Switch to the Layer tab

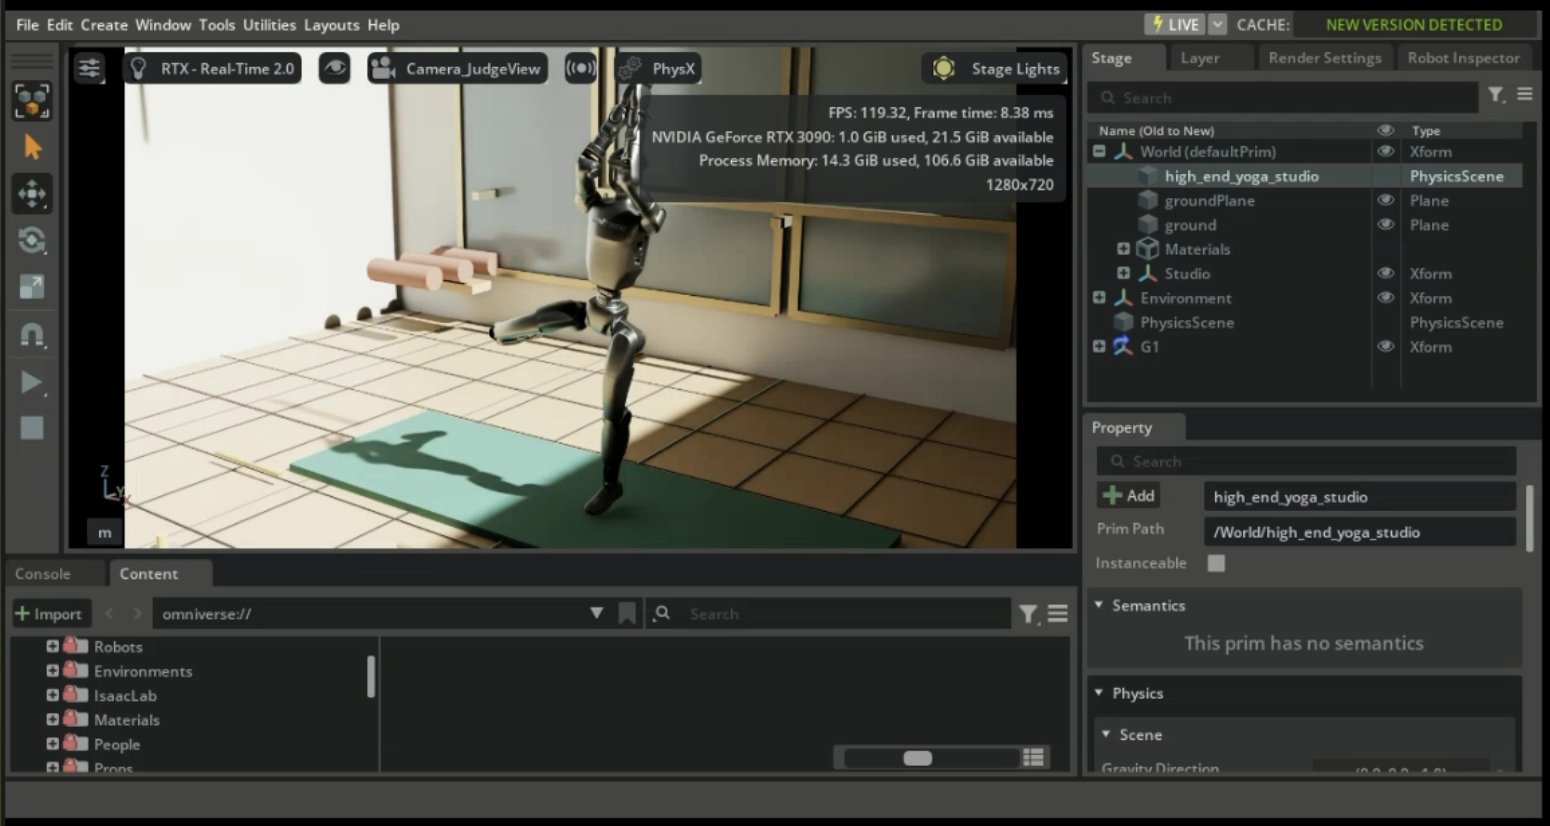[1200, 58]
